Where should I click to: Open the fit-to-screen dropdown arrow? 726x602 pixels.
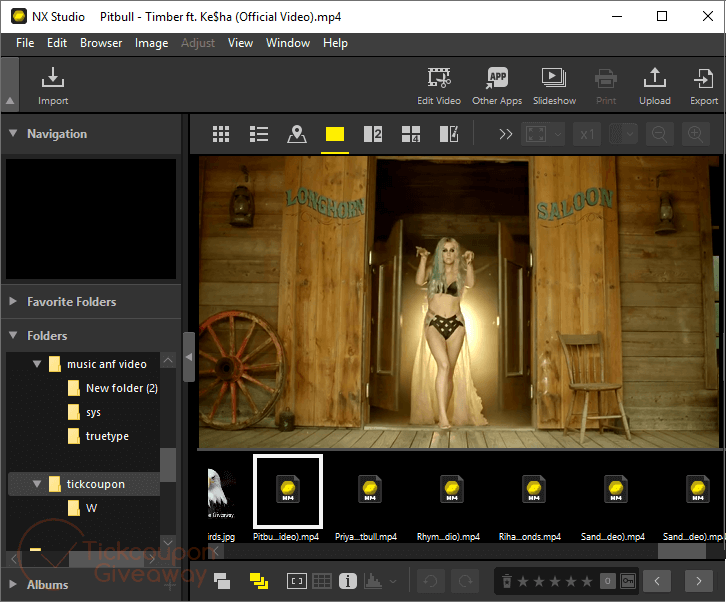coord(558,134)
